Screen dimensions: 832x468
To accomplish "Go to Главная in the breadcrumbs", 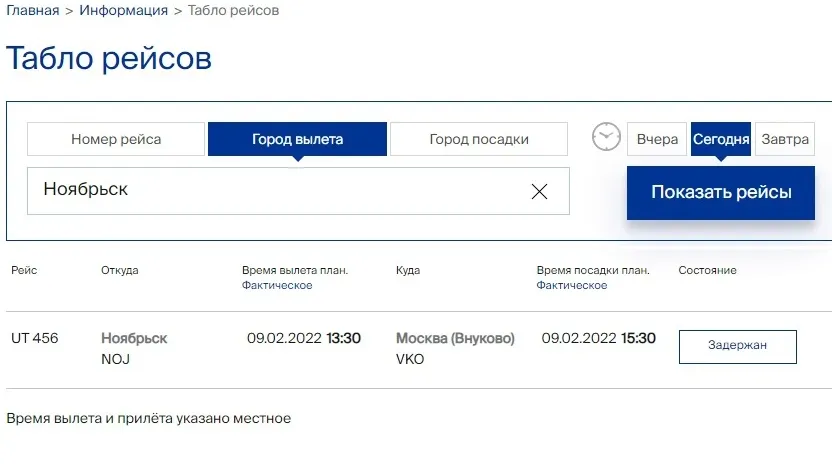I will (x=32, y=11).
